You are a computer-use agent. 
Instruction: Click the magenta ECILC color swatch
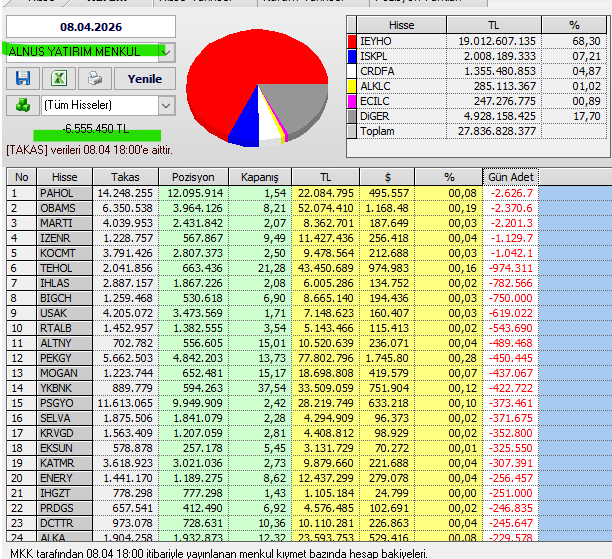pyautogui.click(x=352, y=101)
